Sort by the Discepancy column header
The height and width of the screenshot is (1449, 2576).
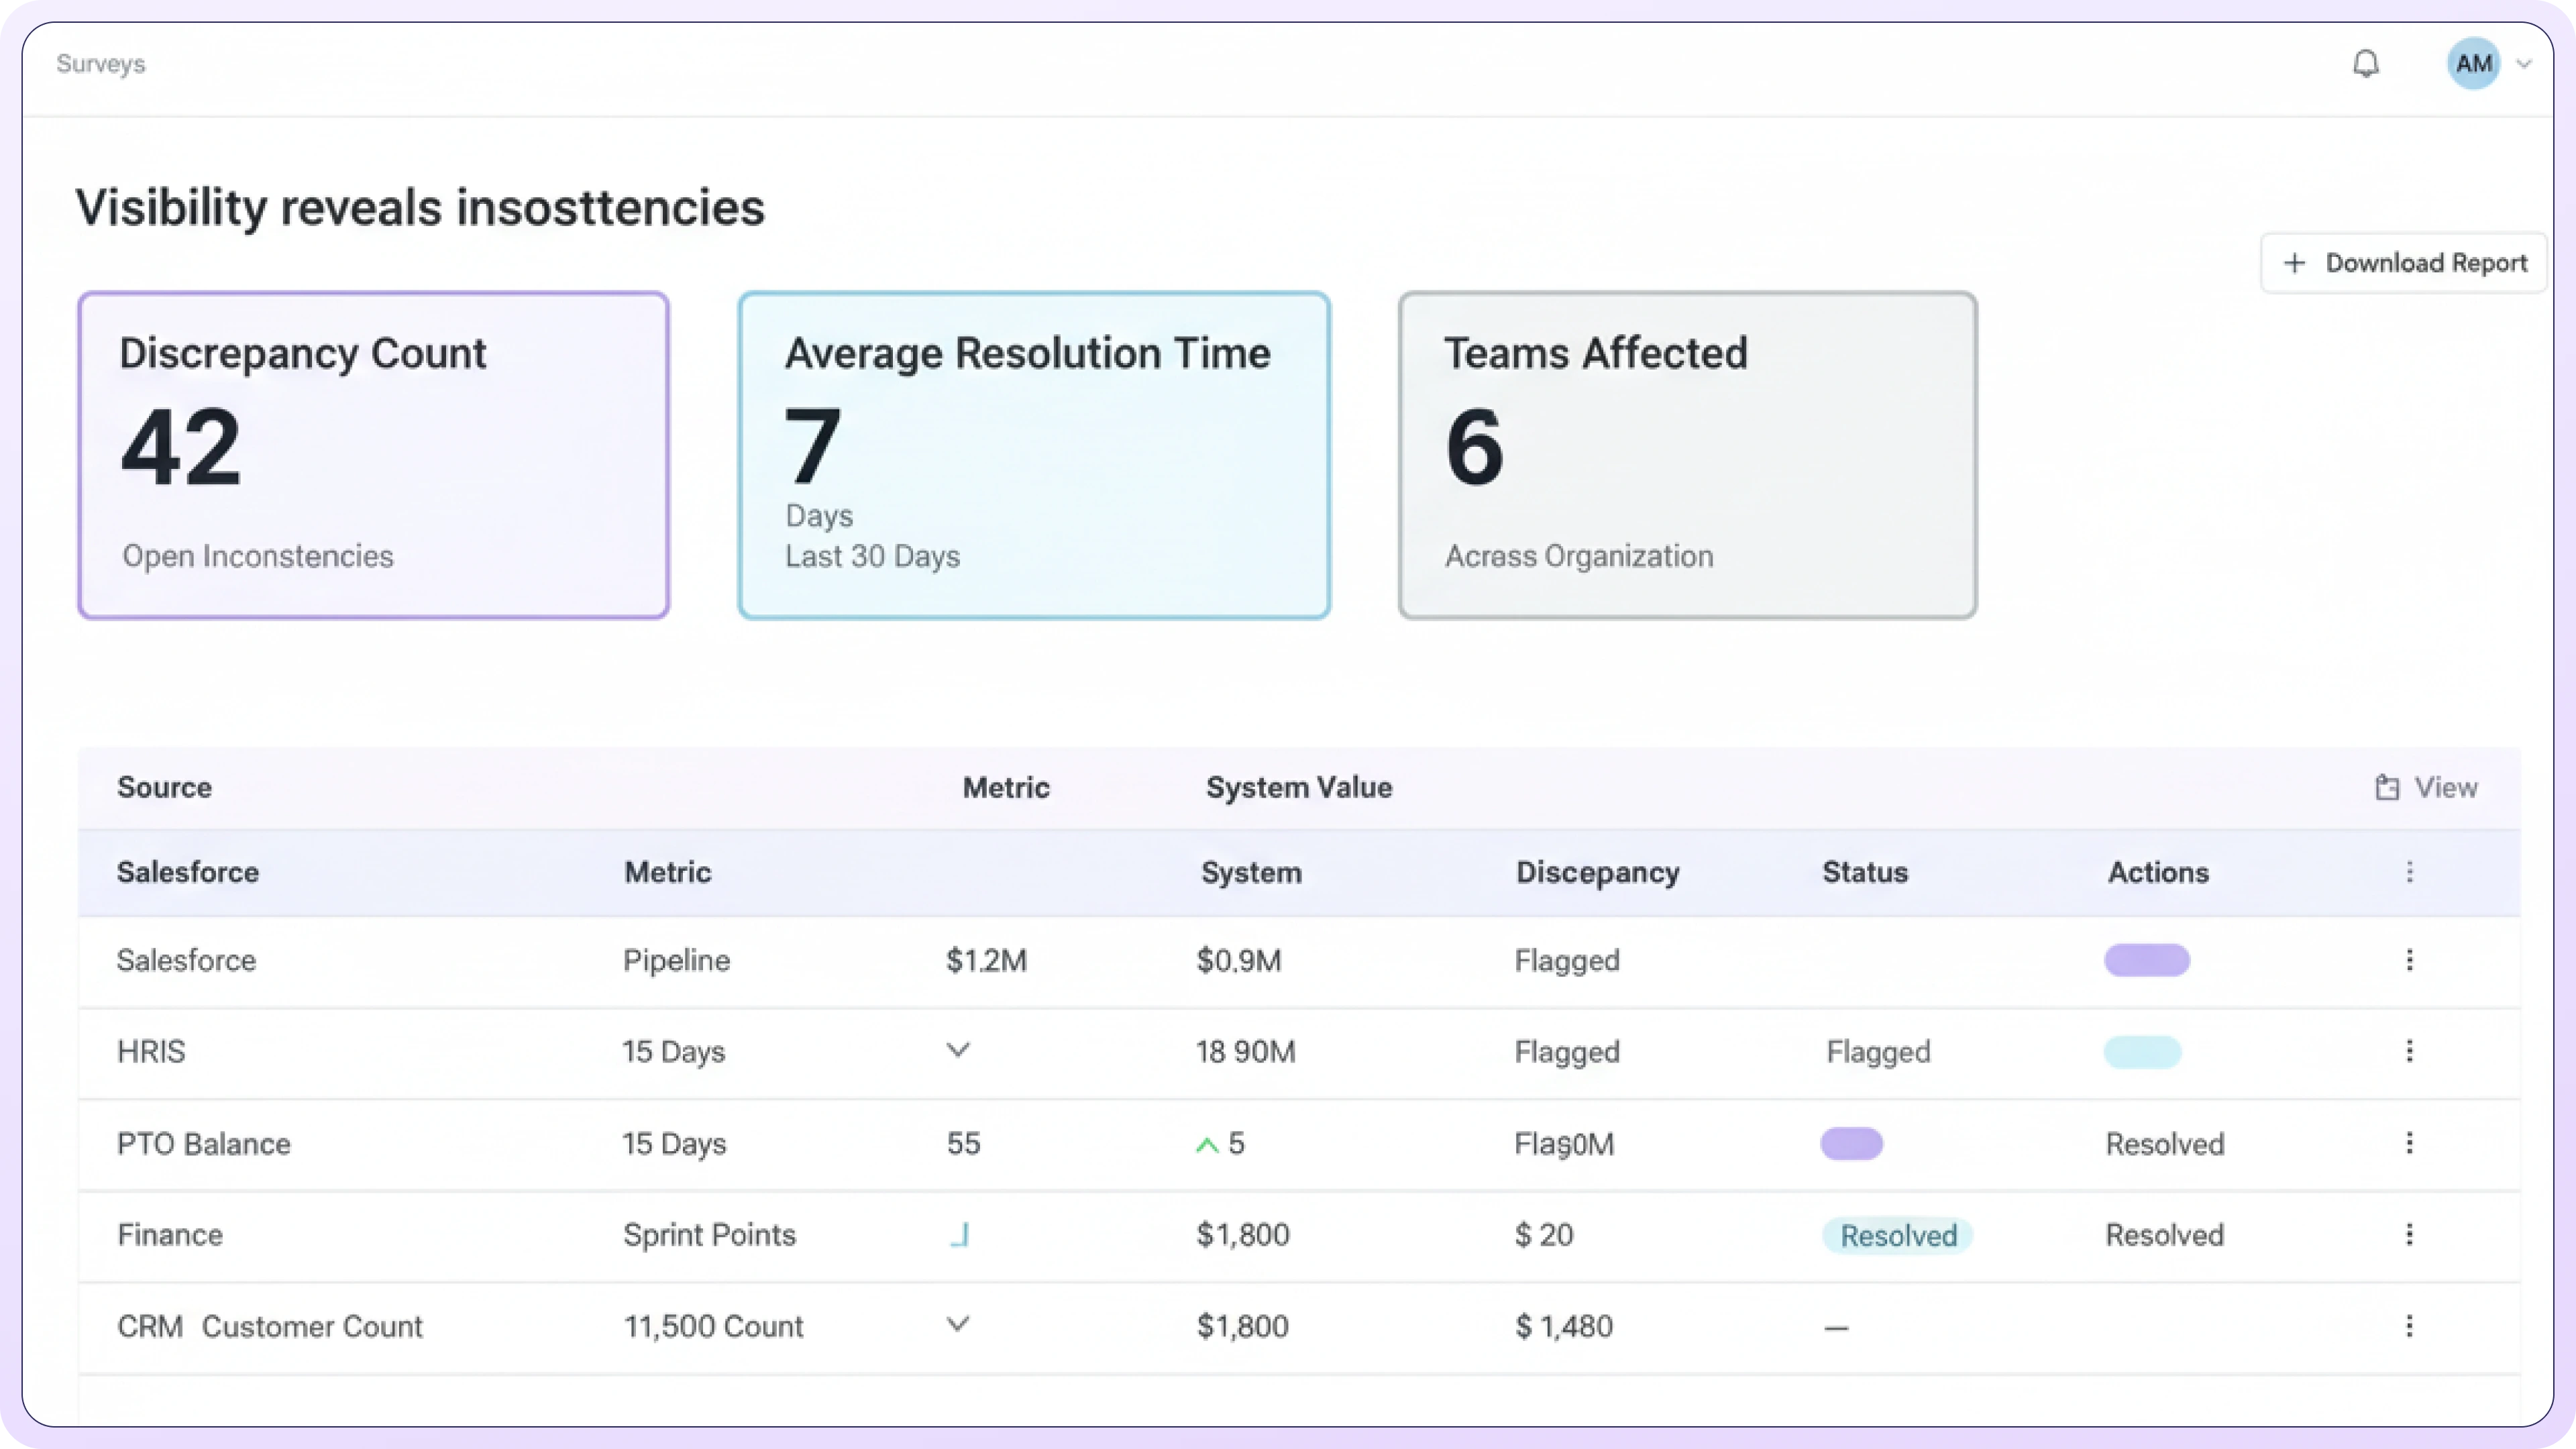pos(1597,872)
